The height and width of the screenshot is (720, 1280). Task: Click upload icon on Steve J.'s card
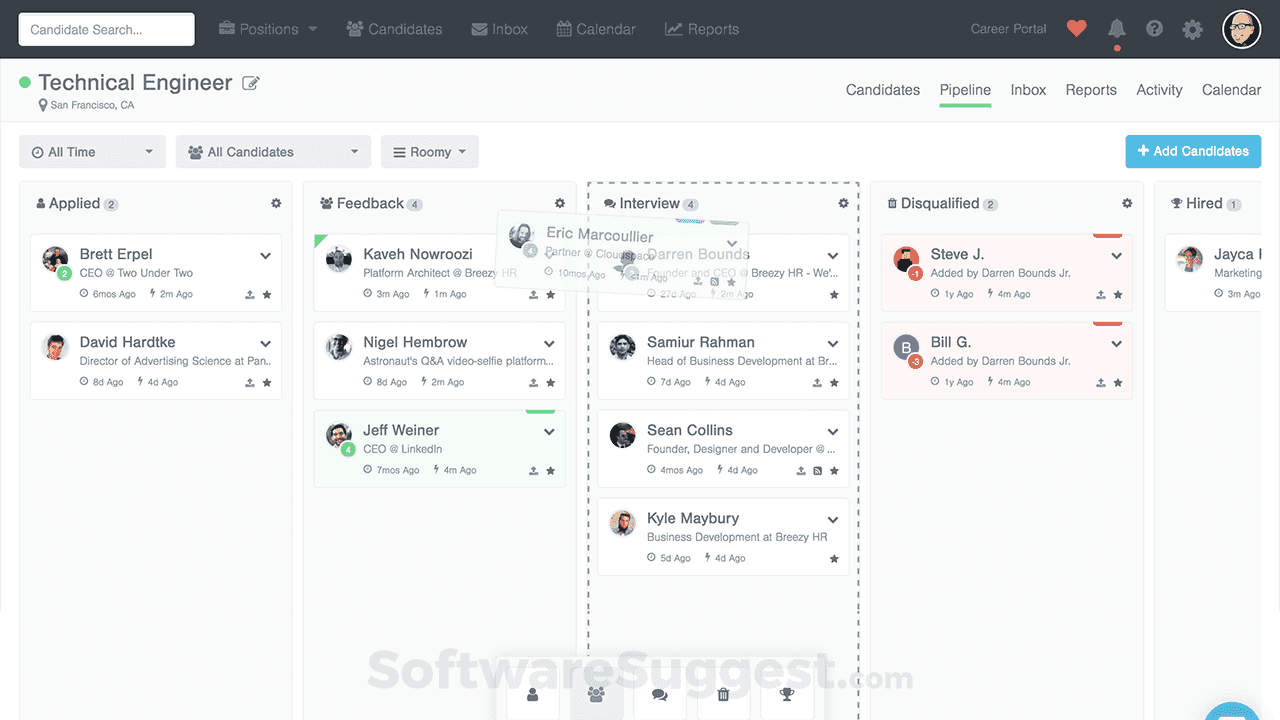tap(1101, 295)
